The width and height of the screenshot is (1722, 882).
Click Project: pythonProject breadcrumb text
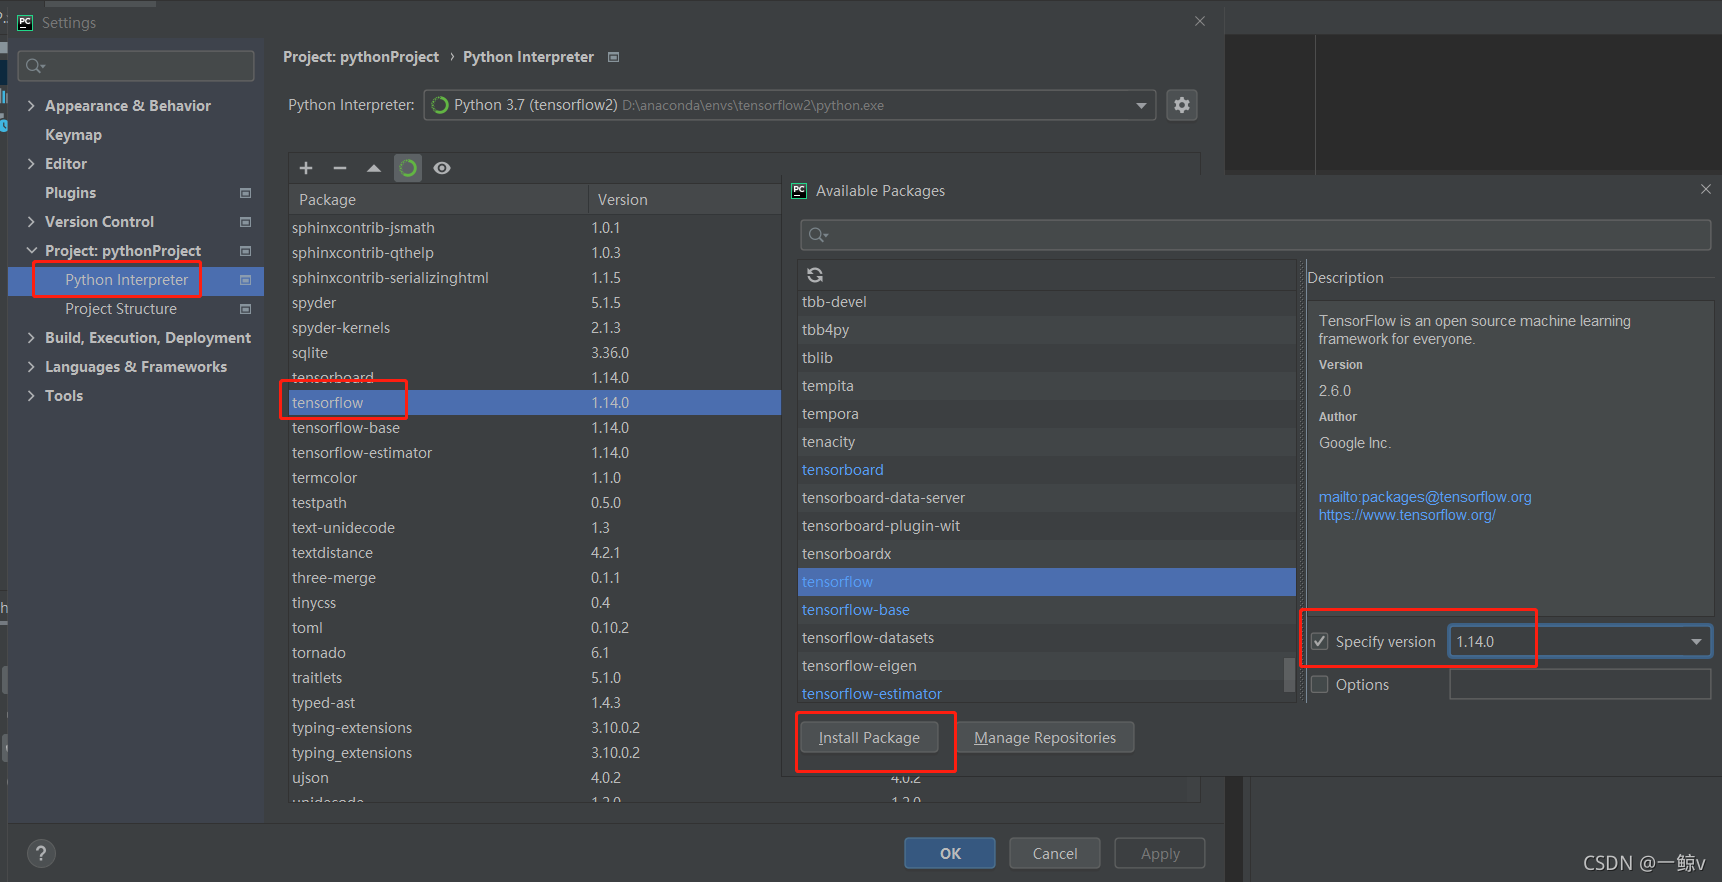[x=361, y=57]
